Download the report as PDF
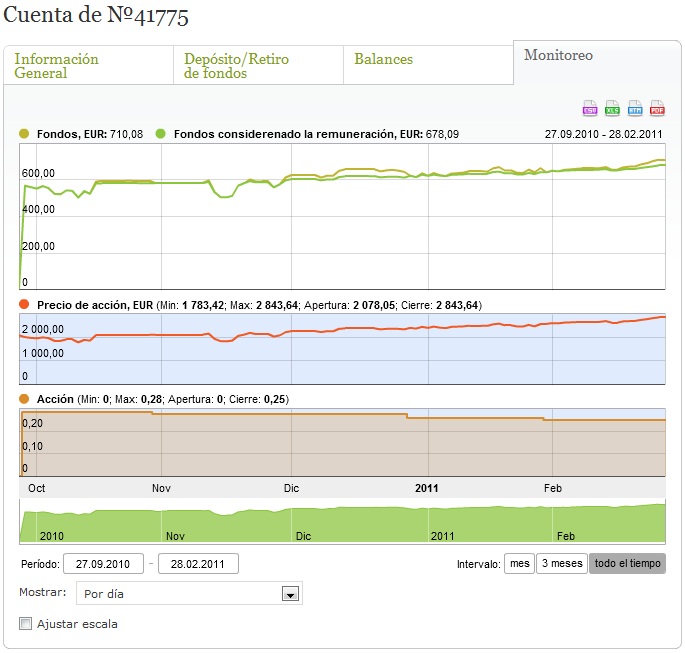Viewport: 685px width, 653px height. pyautogui.click(x=657, y=108)
